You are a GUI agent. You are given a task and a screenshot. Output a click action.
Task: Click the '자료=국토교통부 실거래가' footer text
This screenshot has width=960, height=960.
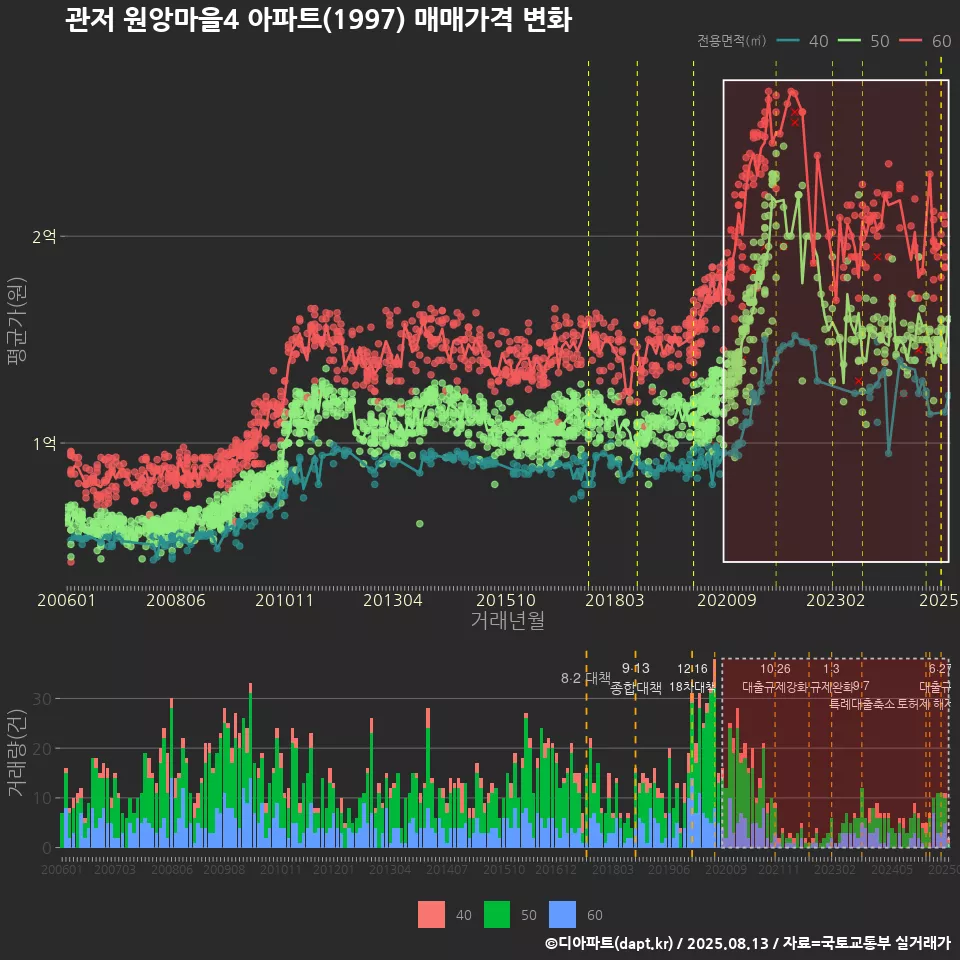[x=866, y=943]
